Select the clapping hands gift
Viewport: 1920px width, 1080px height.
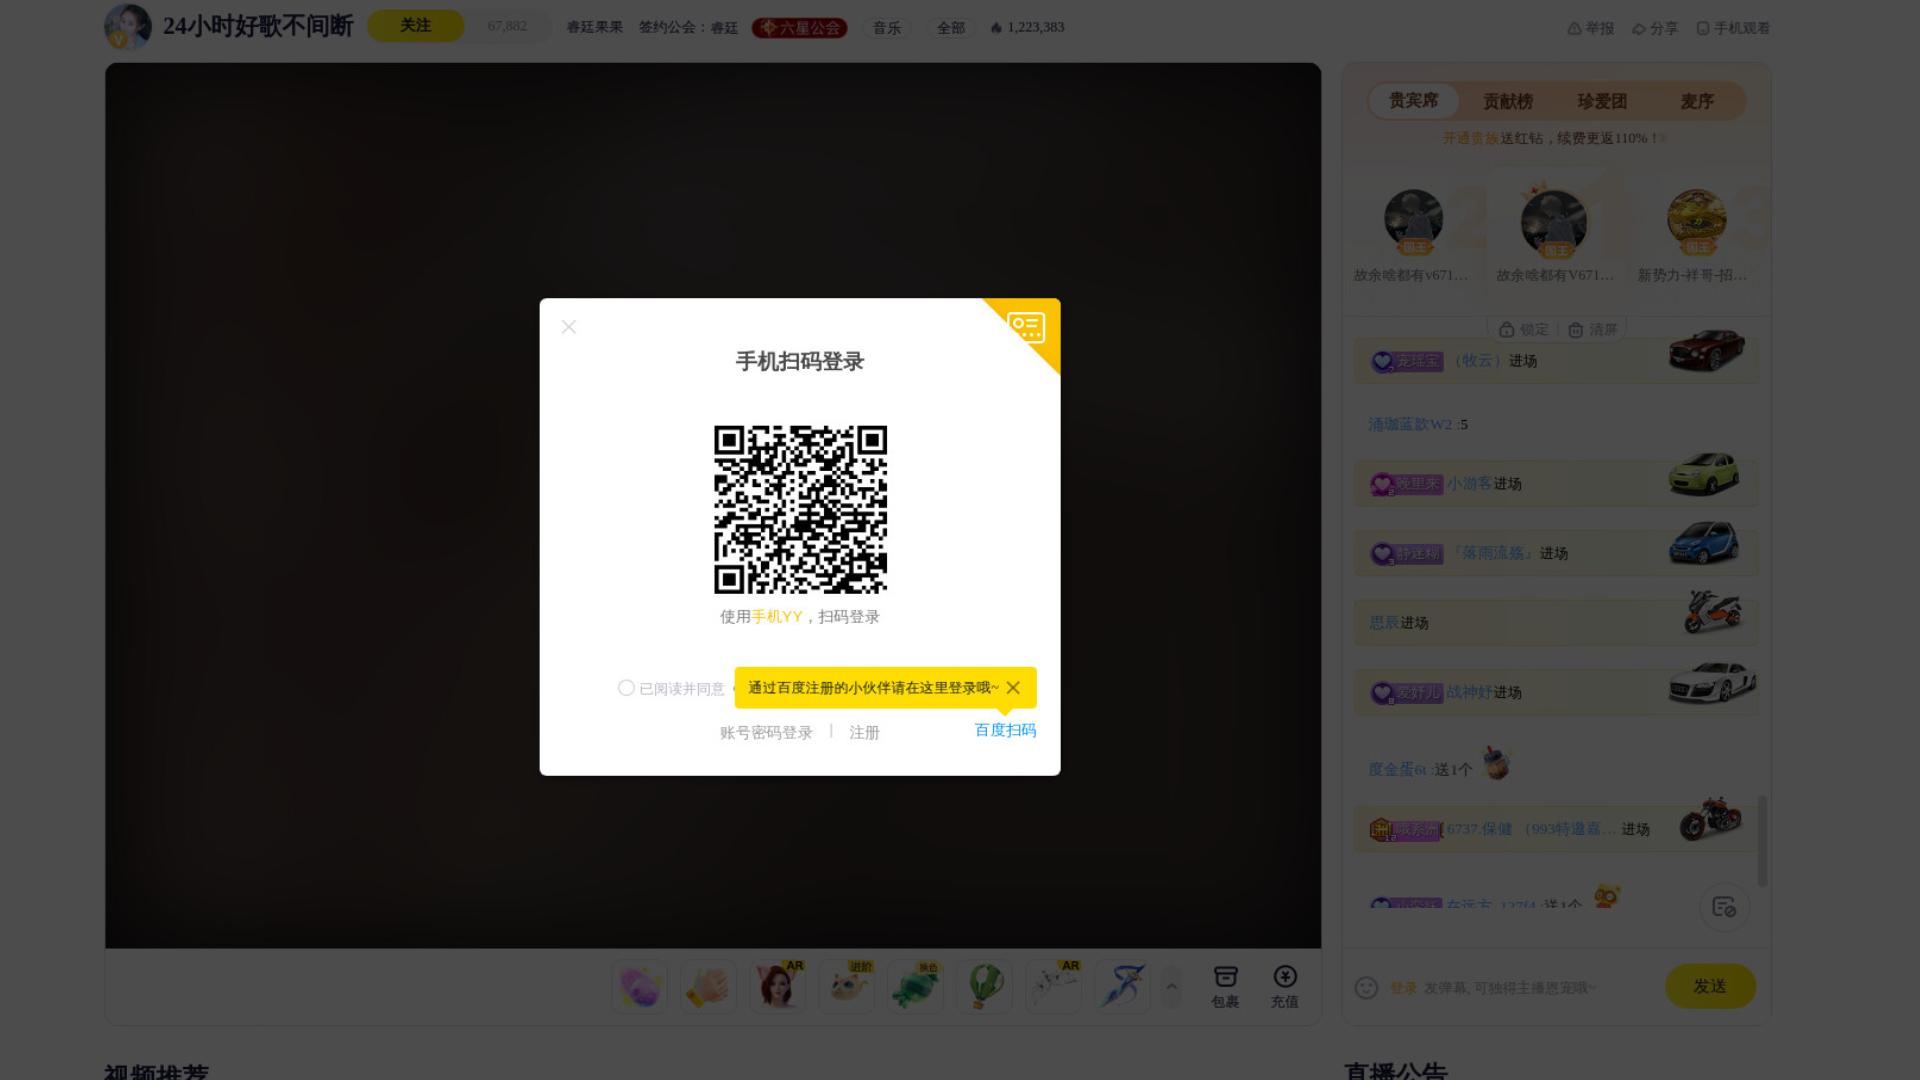708,987
